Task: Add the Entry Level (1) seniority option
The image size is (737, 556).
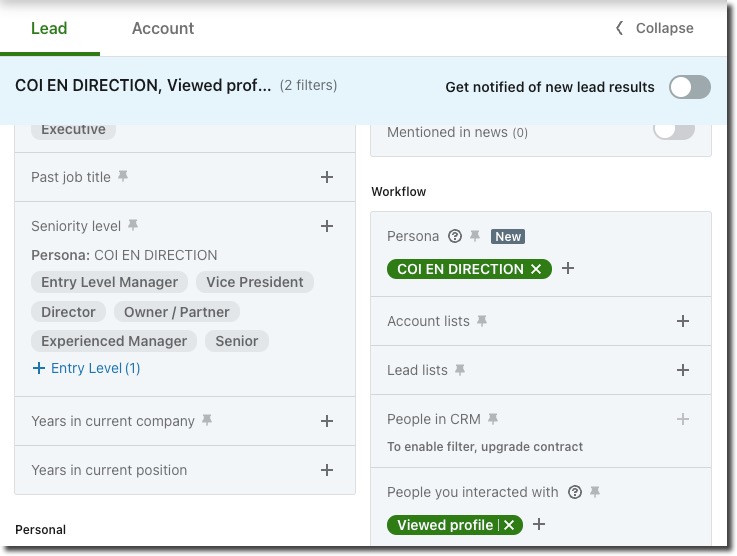Action: pos(86,368)
